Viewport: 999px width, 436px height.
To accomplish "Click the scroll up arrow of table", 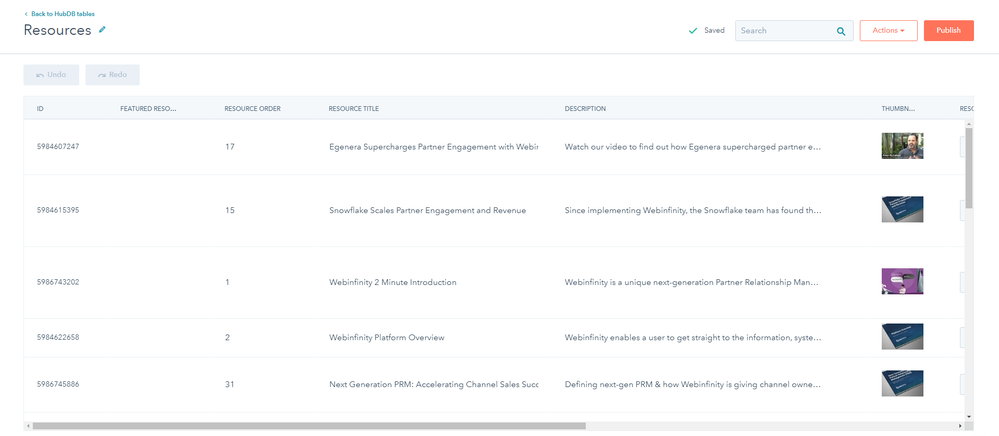I will (969, 122).
